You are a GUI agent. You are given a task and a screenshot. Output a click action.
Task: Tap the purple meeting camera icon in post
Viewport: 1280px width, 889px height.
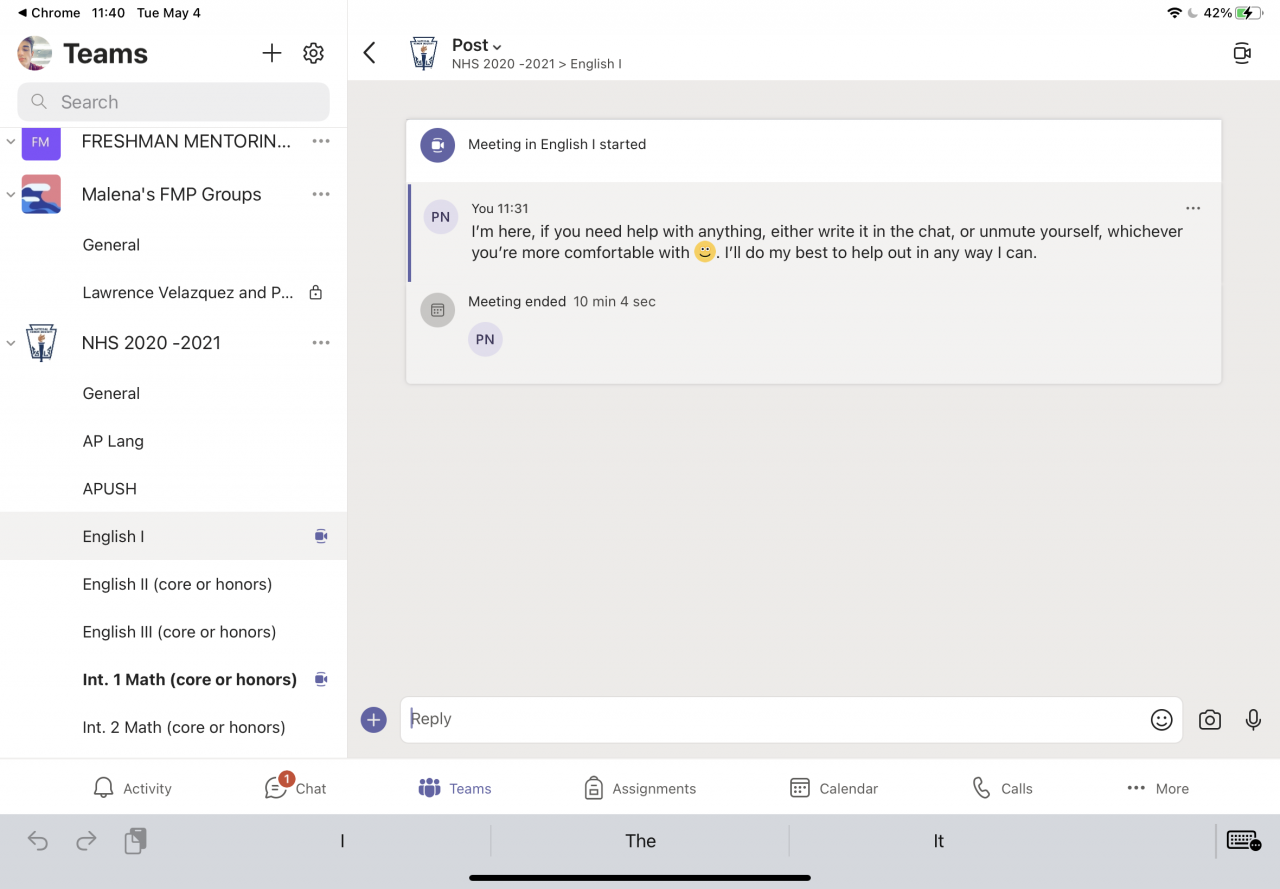click(x=437, y=145)
